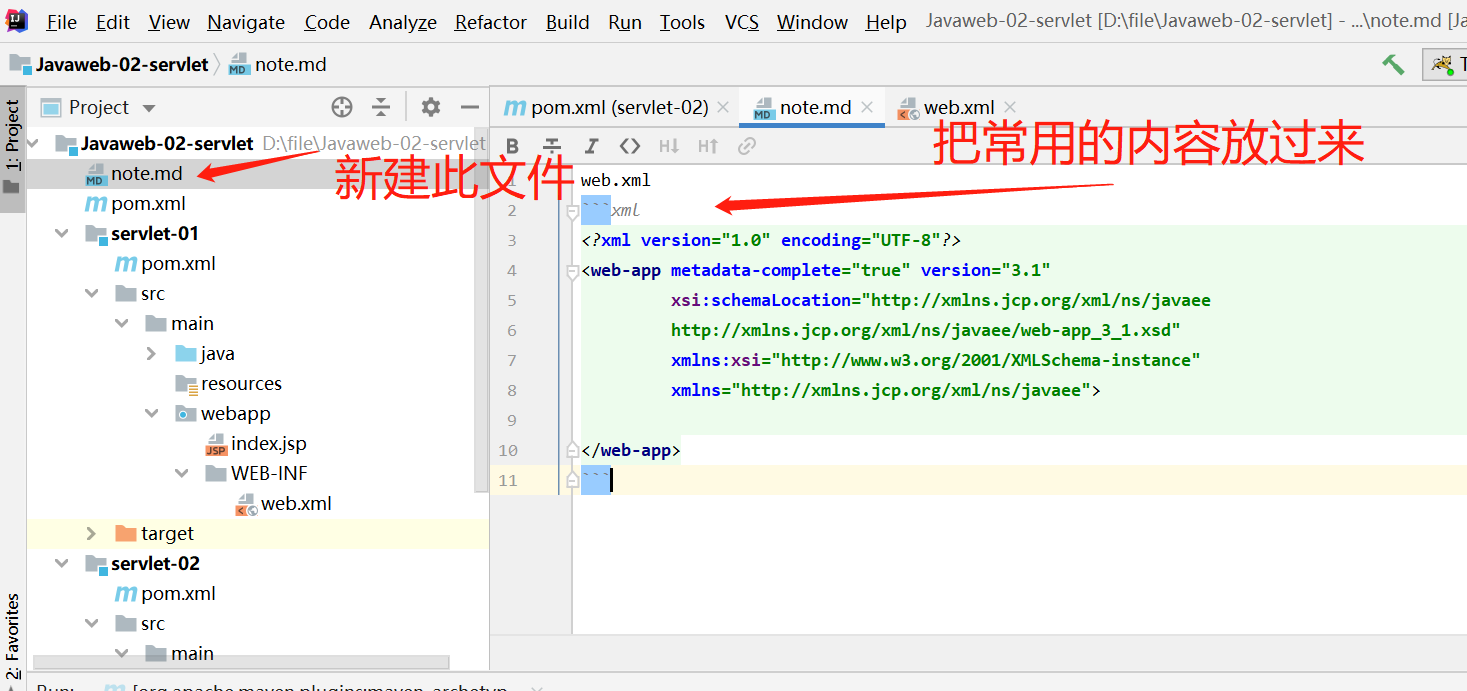Image resolution: width=1467 pixels, height=691 pixels.
Task: Click fold marker at line 4 gutter
Action: (x=572, y=270)
